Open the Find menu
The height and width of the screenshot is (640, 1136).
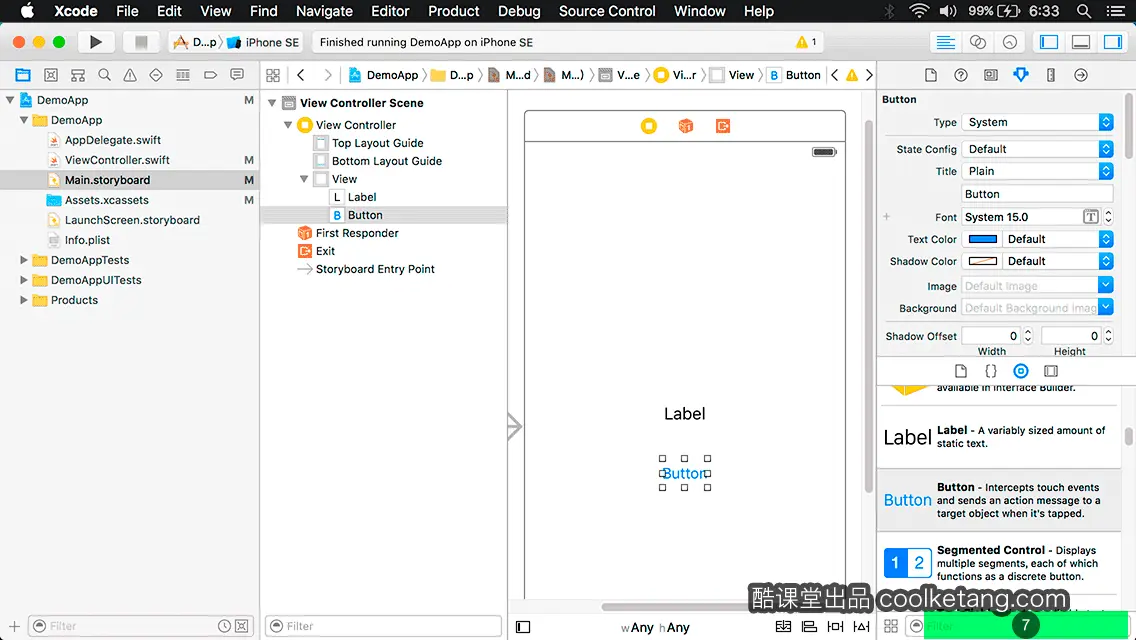pos(264,11)
